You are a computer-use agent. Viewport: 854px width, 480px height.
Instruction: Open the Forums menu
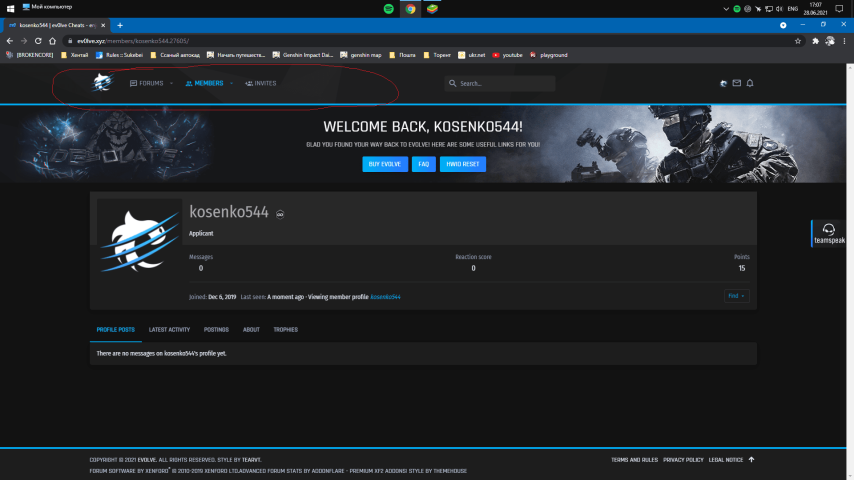147,83
